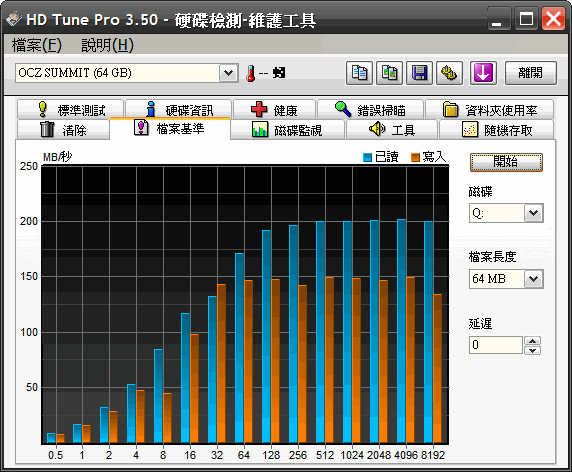Click the orange 寫入 legend swatch
This screenshot has width=572, height=472.
[415, 157]
